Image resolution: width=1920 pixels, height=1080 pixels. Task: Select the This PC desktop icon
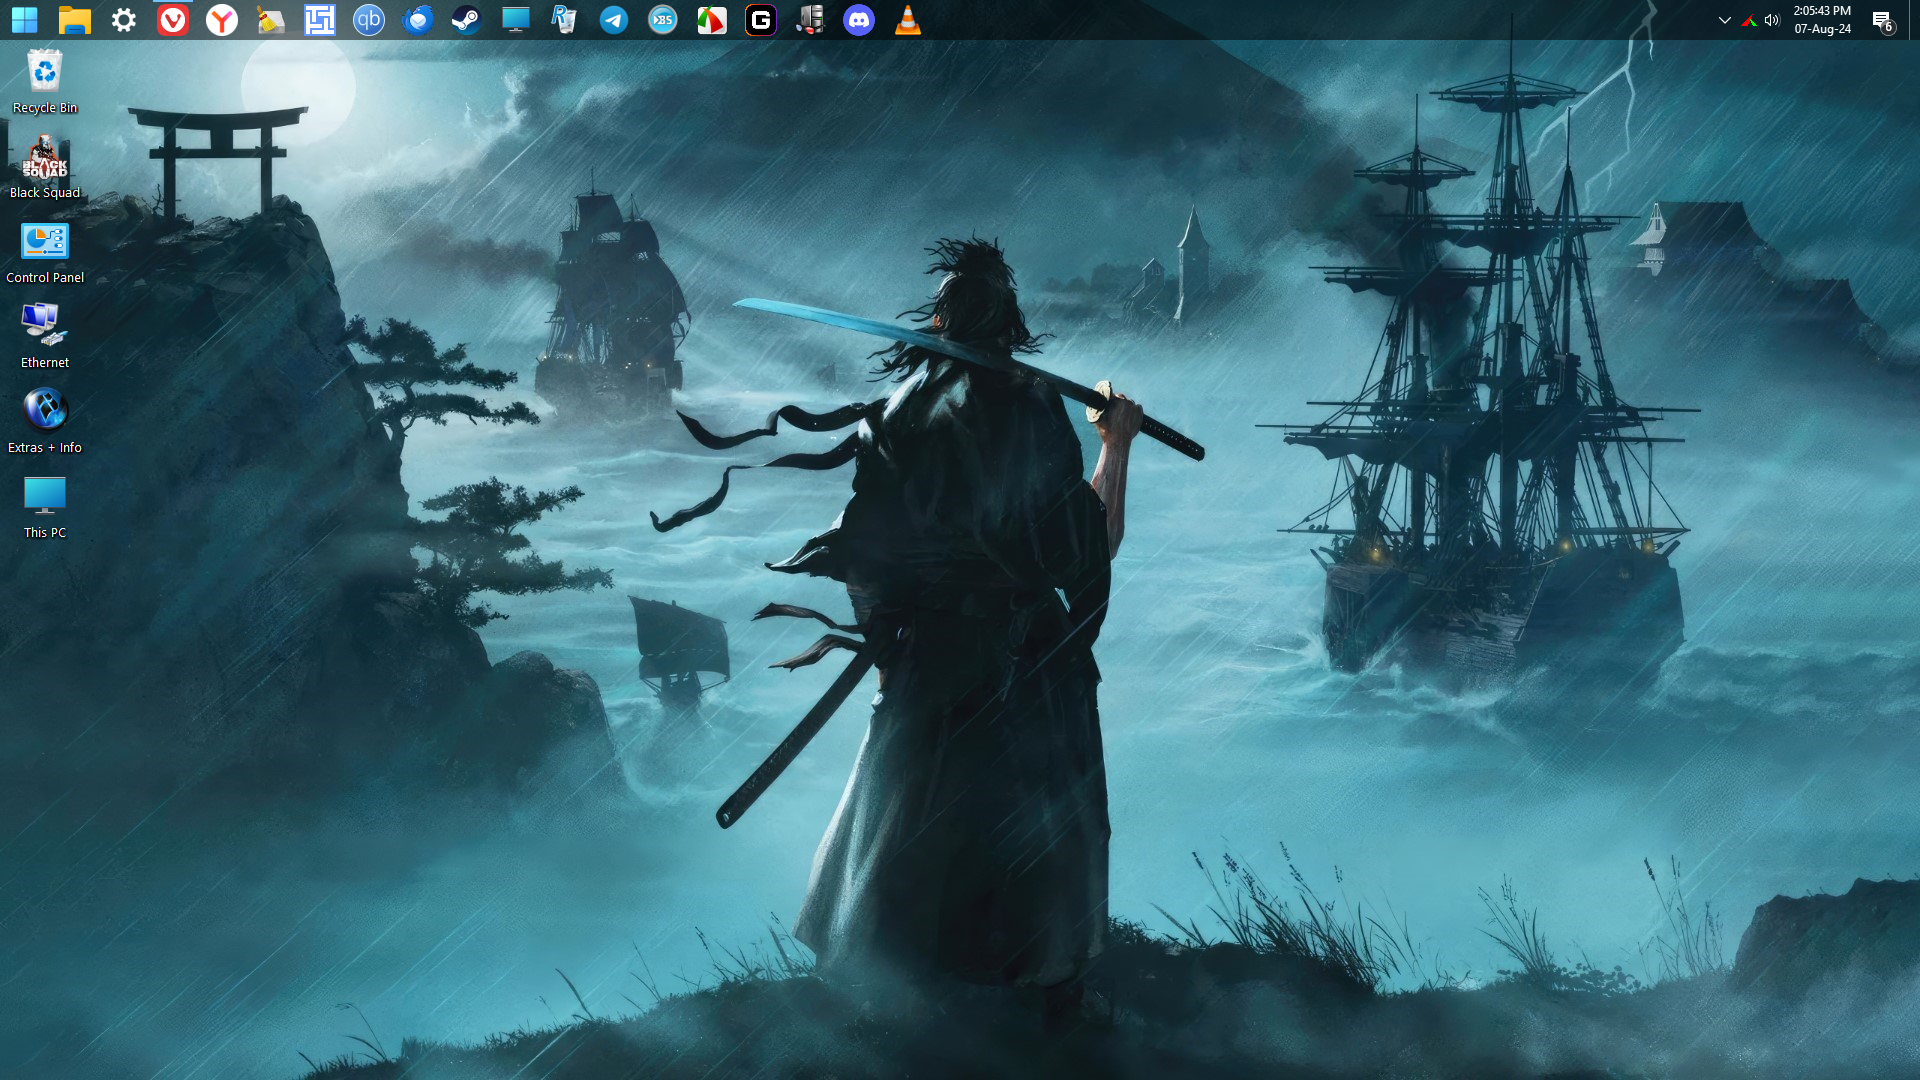click(x=45, y=507)
